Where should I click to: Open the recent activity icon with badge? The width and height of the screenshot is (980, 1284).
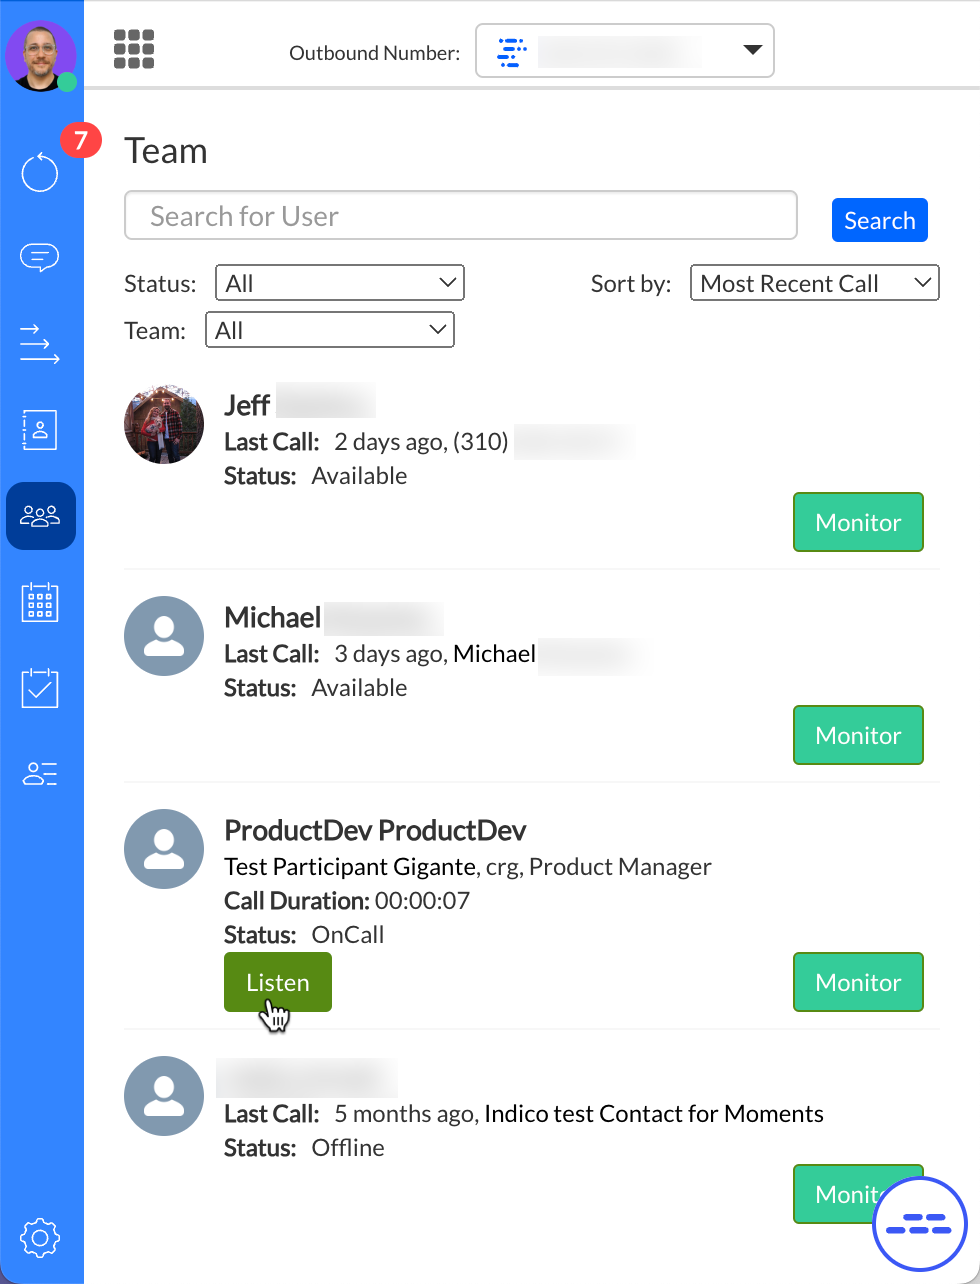[x=40, y=172]
